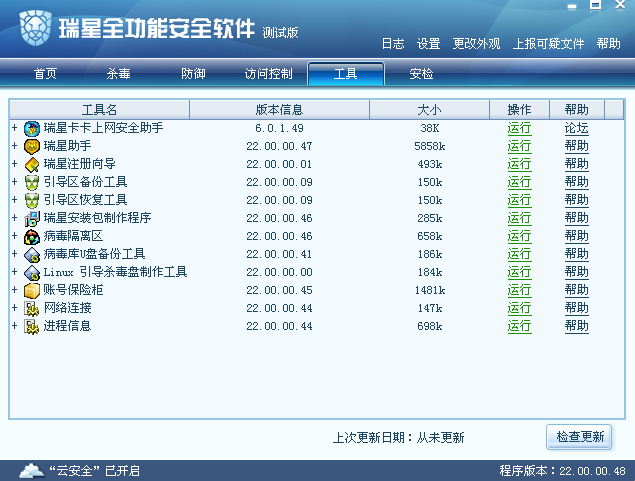This screenshot has width=635, height=481.
Task: Expand the 瑞星卡卡上网安全助手 row
Action: (x=15, y=128)
